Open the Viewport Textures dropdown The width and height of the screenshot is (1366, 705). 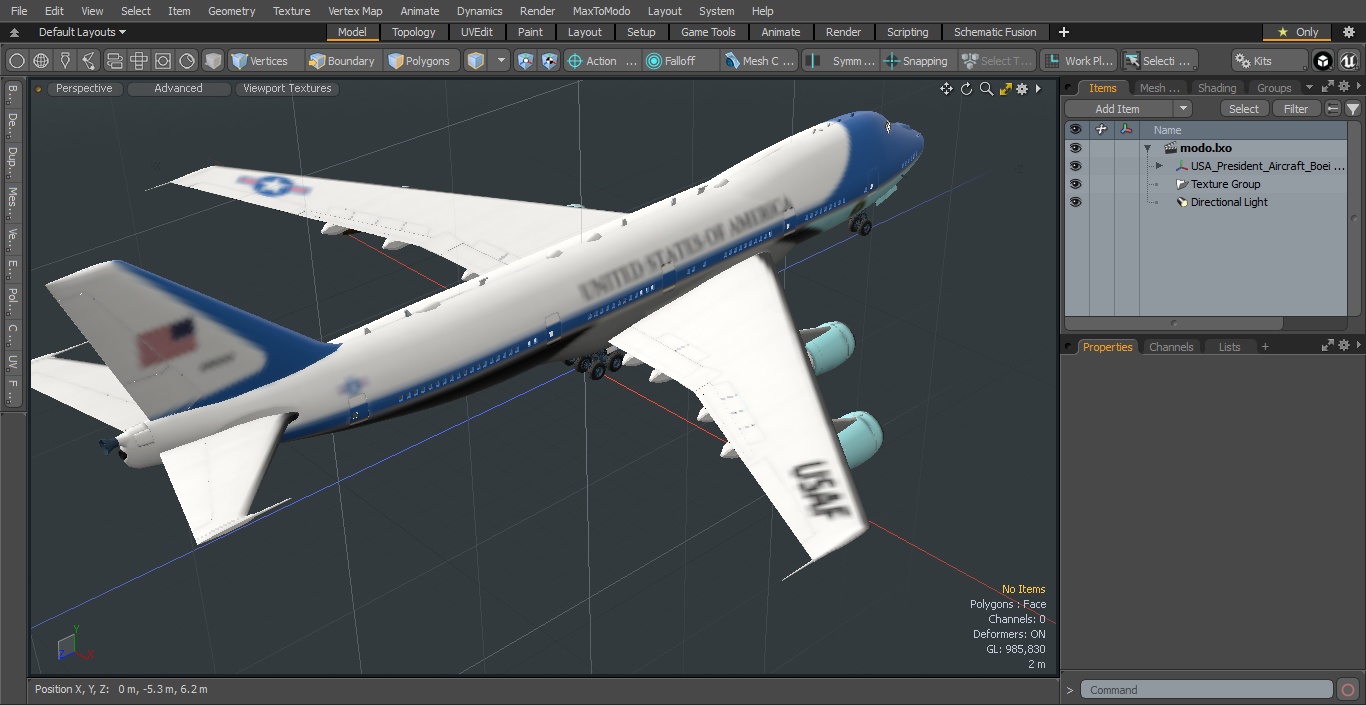point(287,88)
